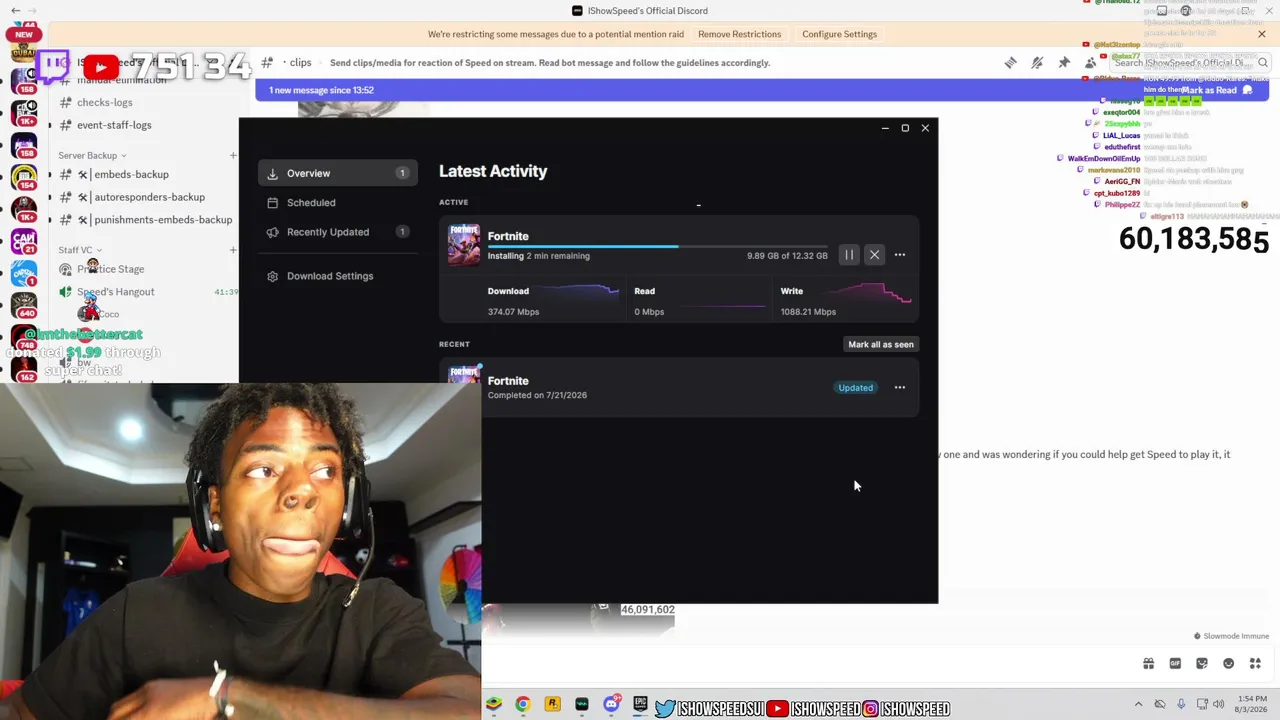Open the apps icon in Discord message bar
This screenshot has height=720, width=1280.
click(1255, 663)
